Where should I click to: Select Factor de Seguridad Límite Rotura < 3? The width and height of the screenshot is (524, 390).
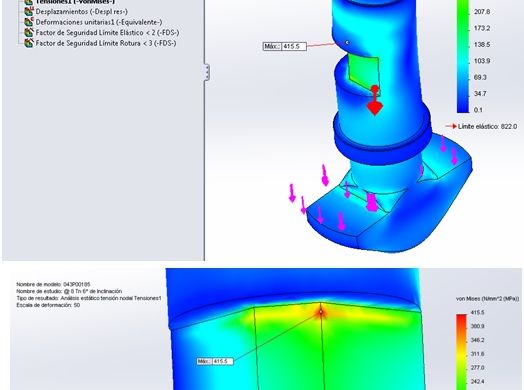click(x=106, y=43)
